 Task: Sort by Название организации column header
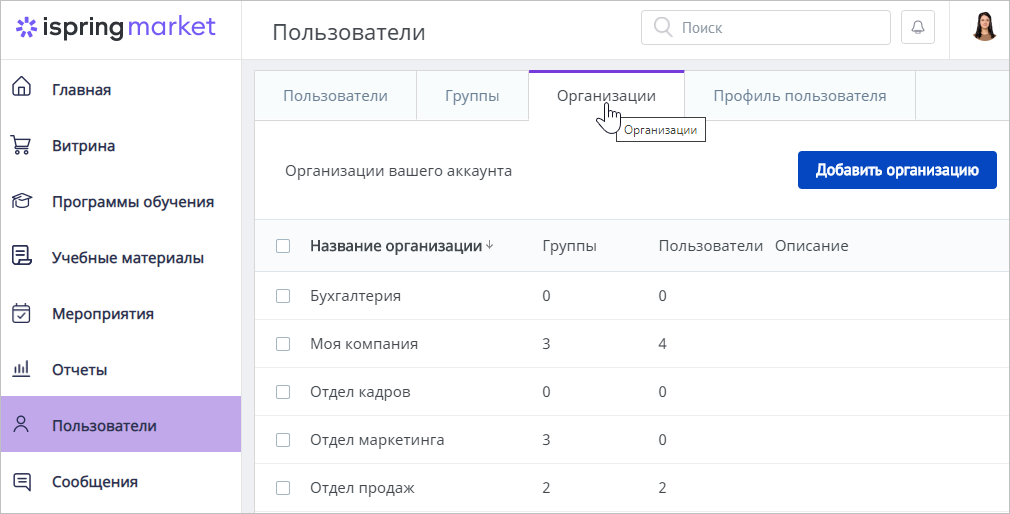(396, 246)
